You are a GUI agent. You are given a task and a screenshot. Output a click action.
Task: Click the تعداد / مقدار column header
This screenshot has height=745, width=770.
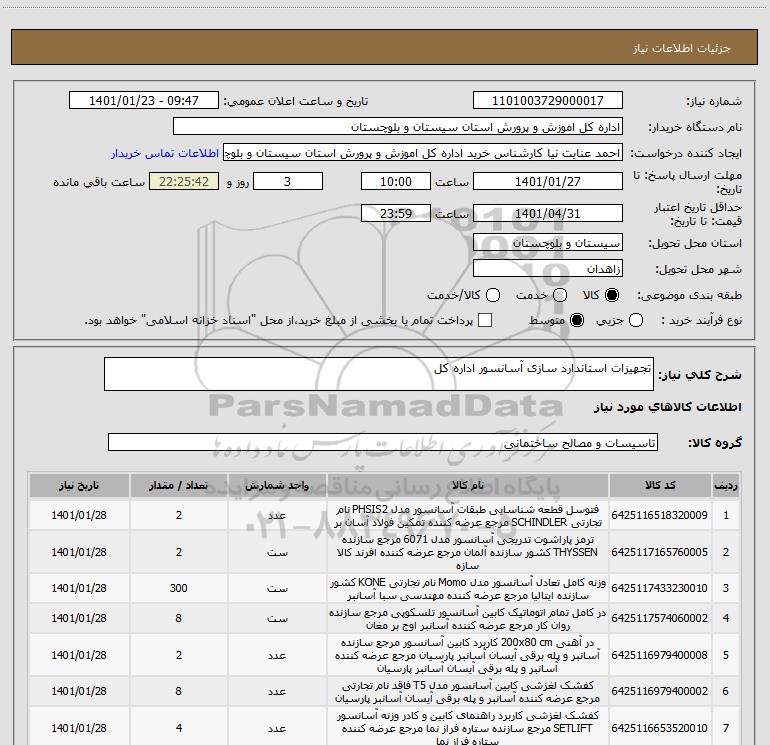click(x=178, y=486)
